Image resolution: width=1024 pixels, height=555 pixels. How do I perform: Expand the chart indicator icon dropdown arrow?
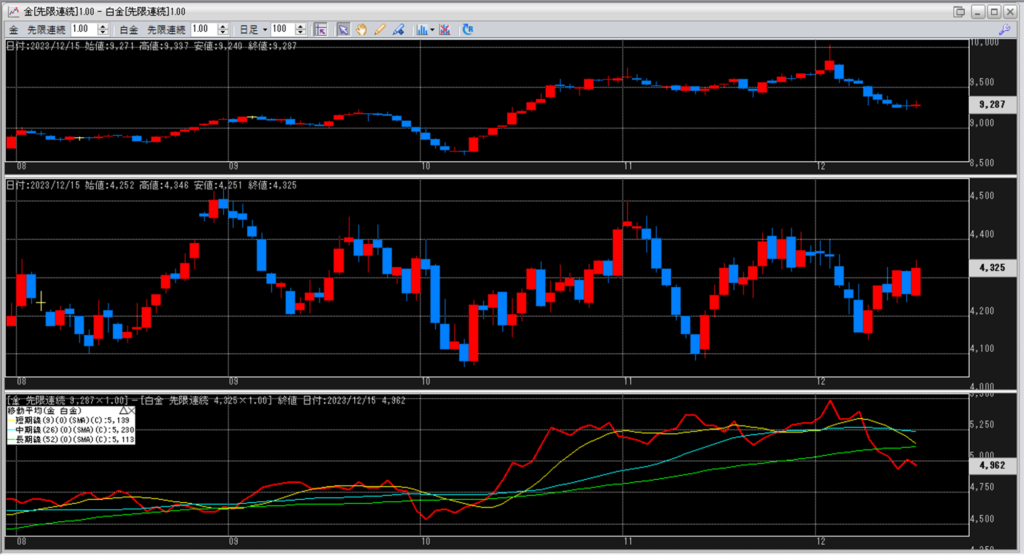click(x=432, y=29)
